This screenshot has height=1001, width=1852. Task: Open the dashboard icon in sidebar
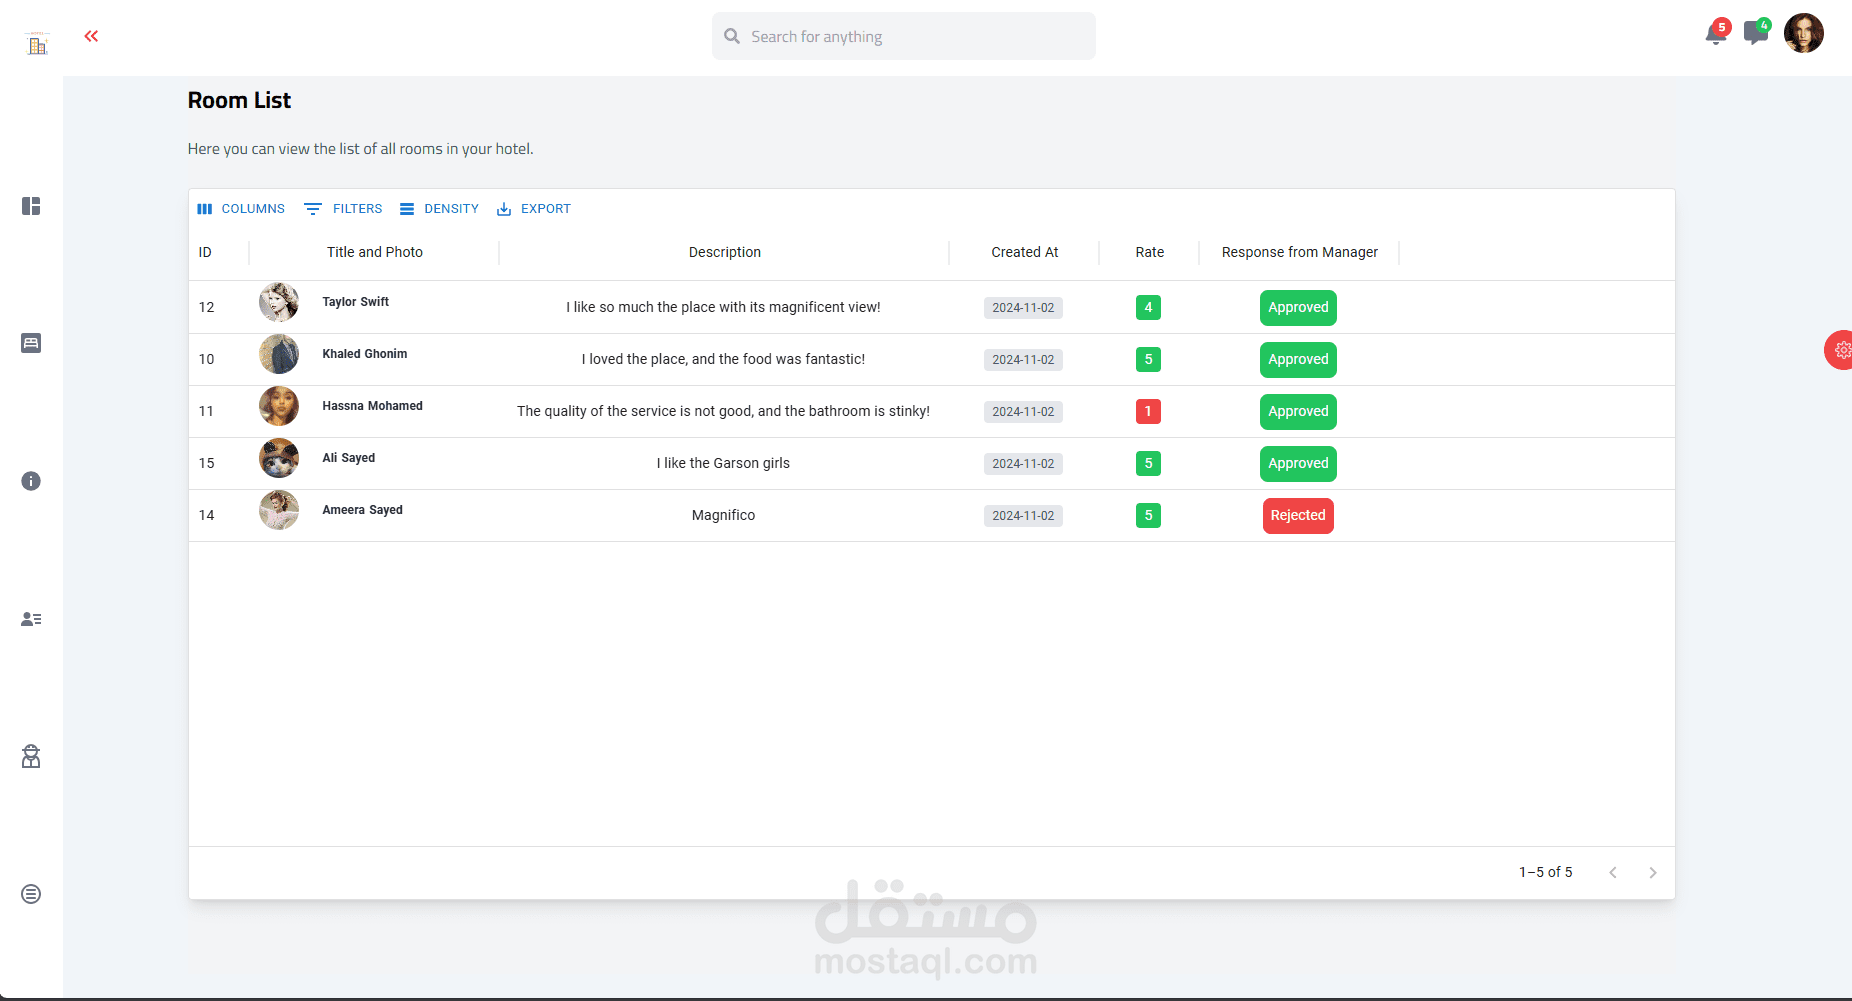point(31,206)
